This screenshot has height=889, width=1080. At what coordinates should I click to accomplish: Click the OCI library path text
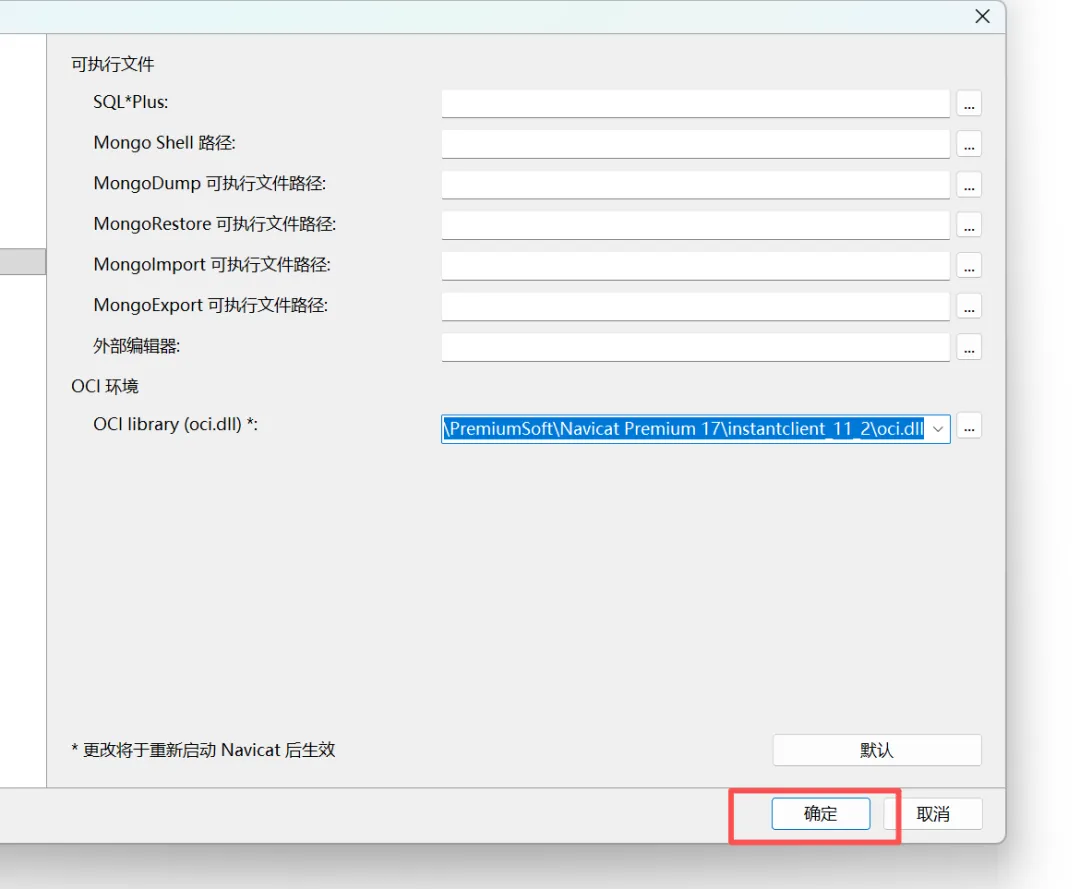click(683, 429)
